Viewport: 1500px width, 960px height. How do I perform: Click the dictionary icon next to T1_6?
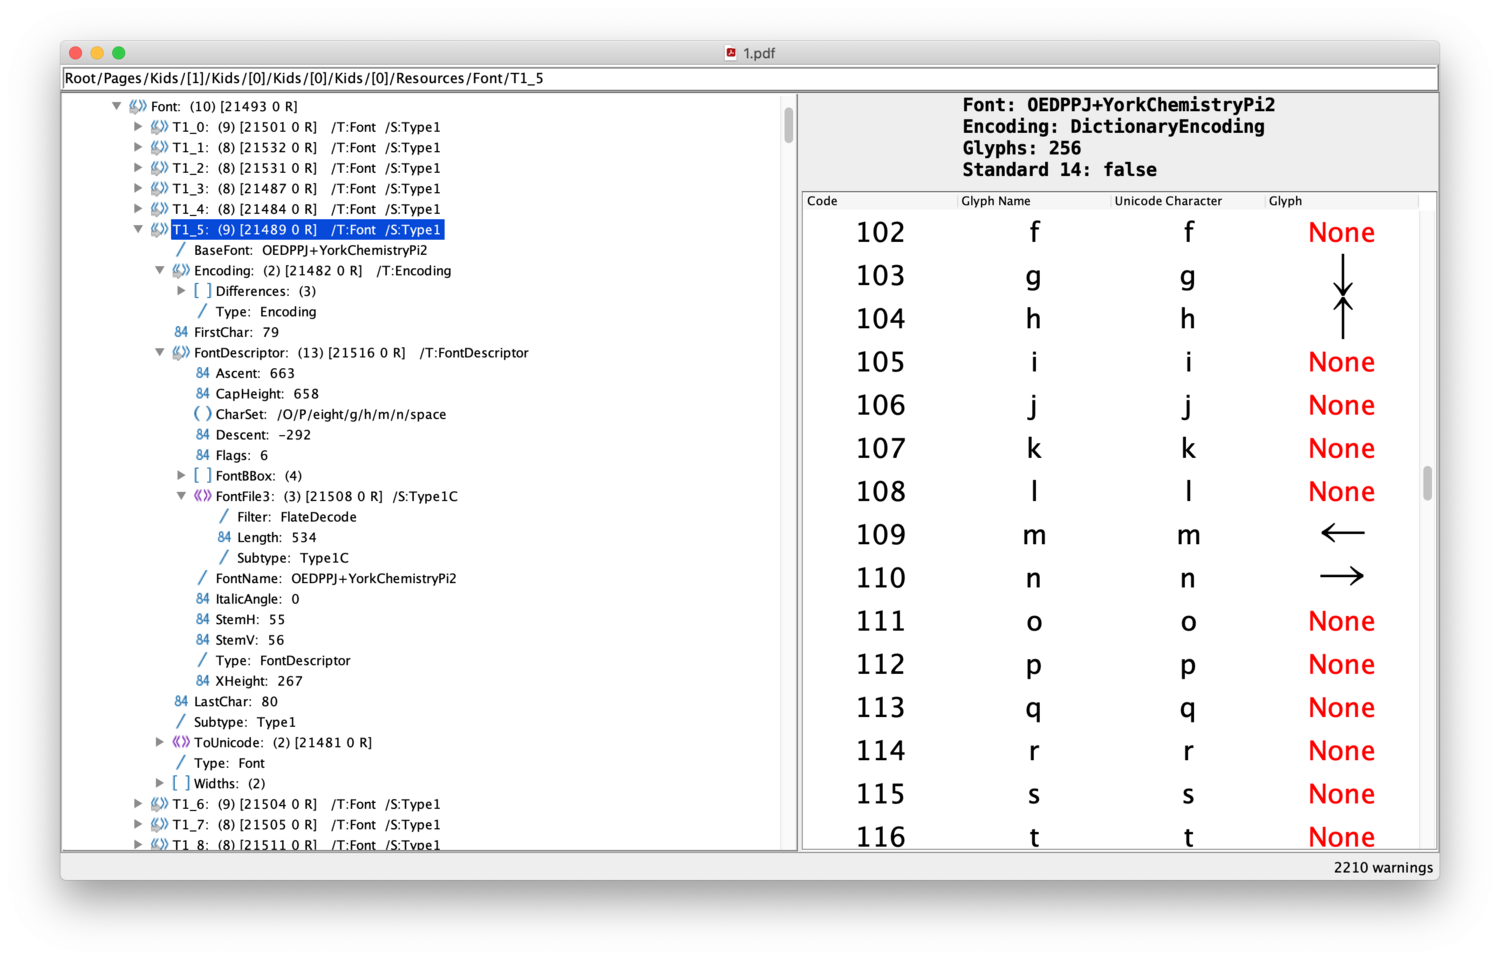(x=159, y=804)
